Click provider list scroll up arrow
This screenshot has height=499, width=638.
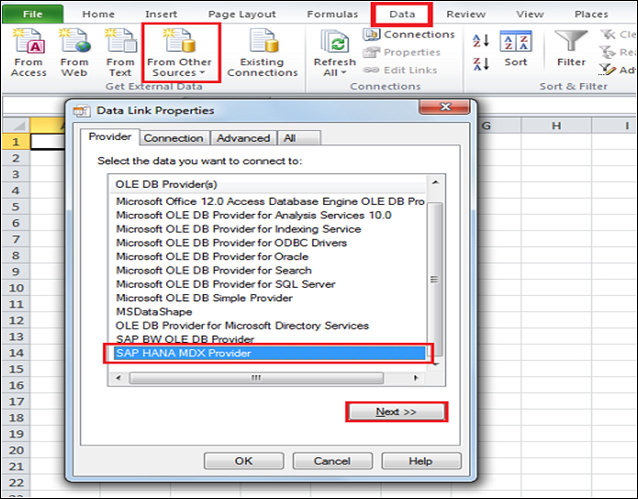pyautogui.click(x=435, y=183)
